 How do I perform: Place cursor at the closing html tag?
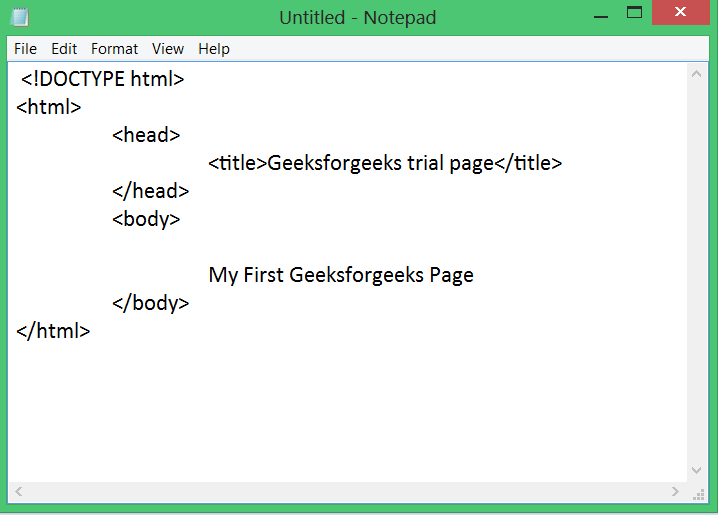[x=53, y=331]
